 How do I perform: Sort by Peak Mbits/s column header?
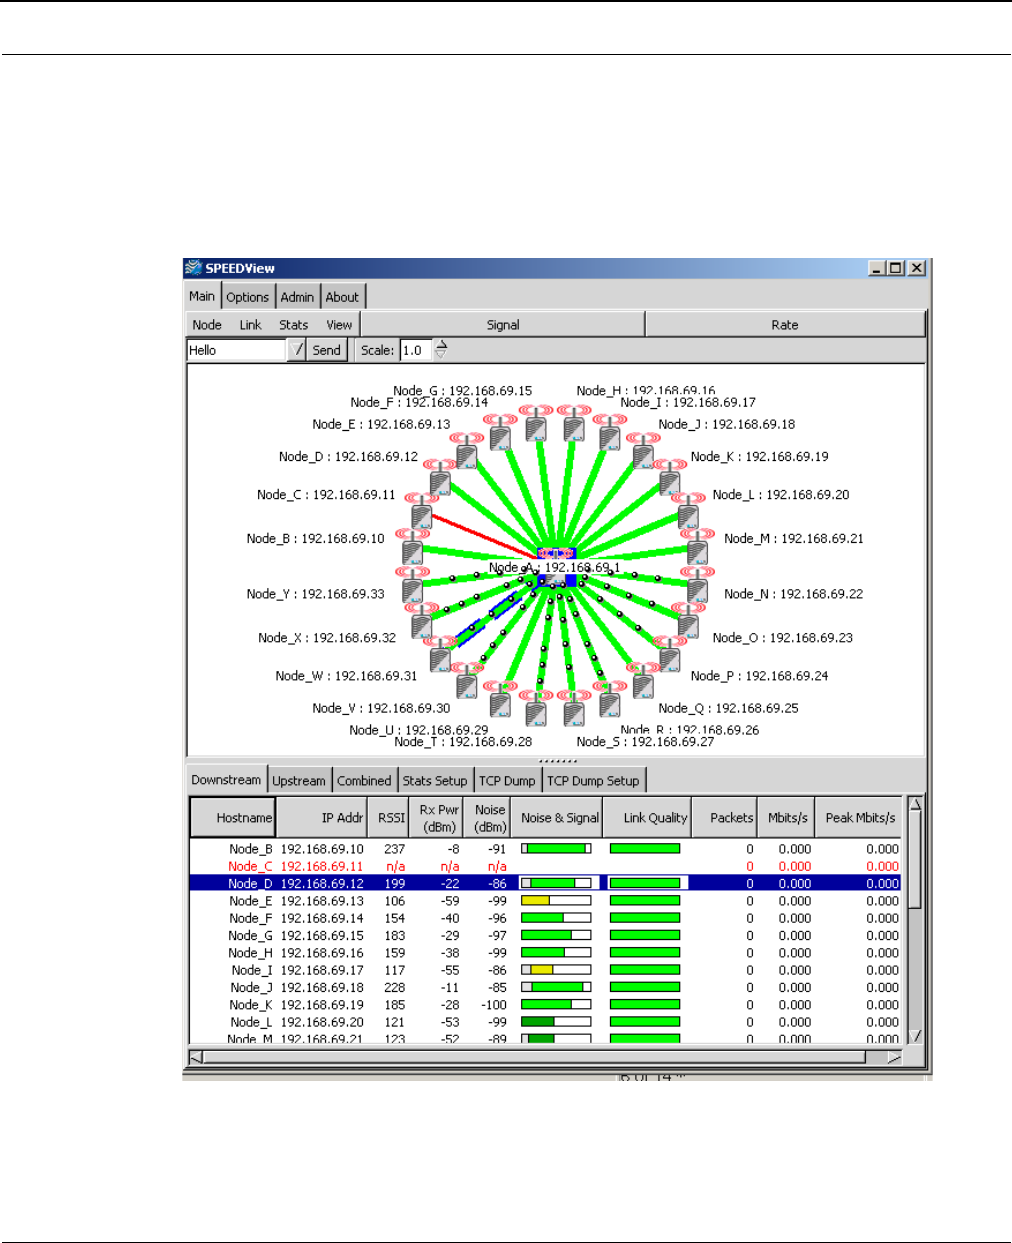pos(859,817)
